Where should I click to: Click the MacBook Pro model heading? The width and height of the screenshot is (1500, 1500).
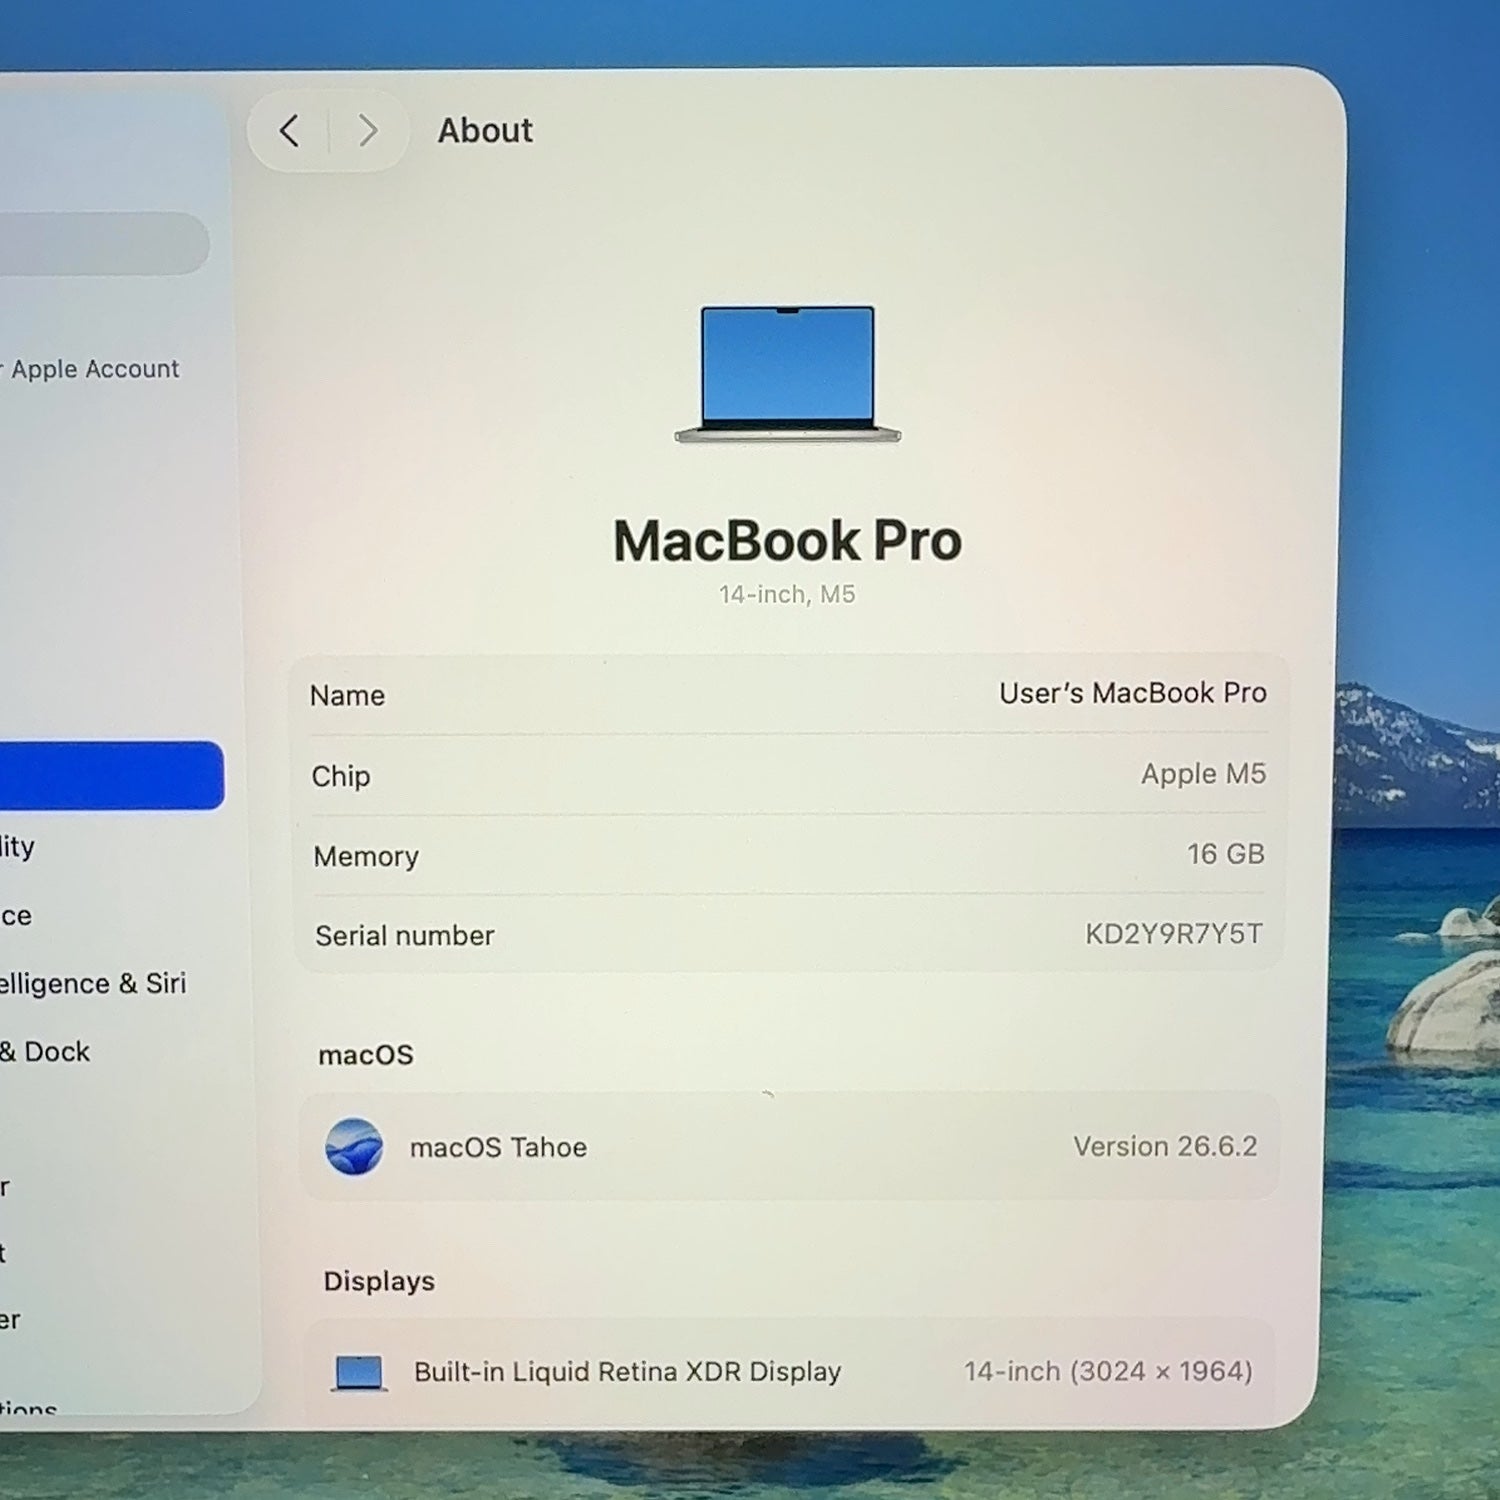pyautogui.click(x=788, y=541)
